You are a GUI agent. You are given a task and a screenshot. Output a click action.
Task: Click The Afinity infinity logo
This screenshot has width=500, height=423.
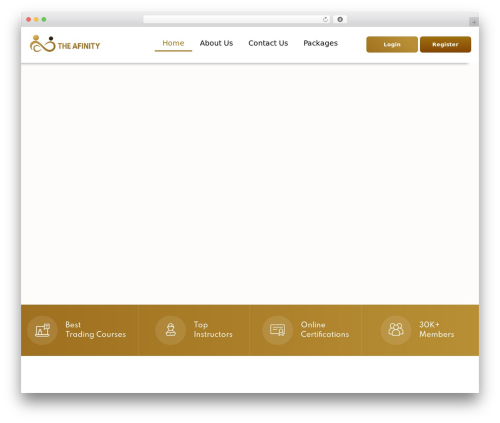point(42,44)
